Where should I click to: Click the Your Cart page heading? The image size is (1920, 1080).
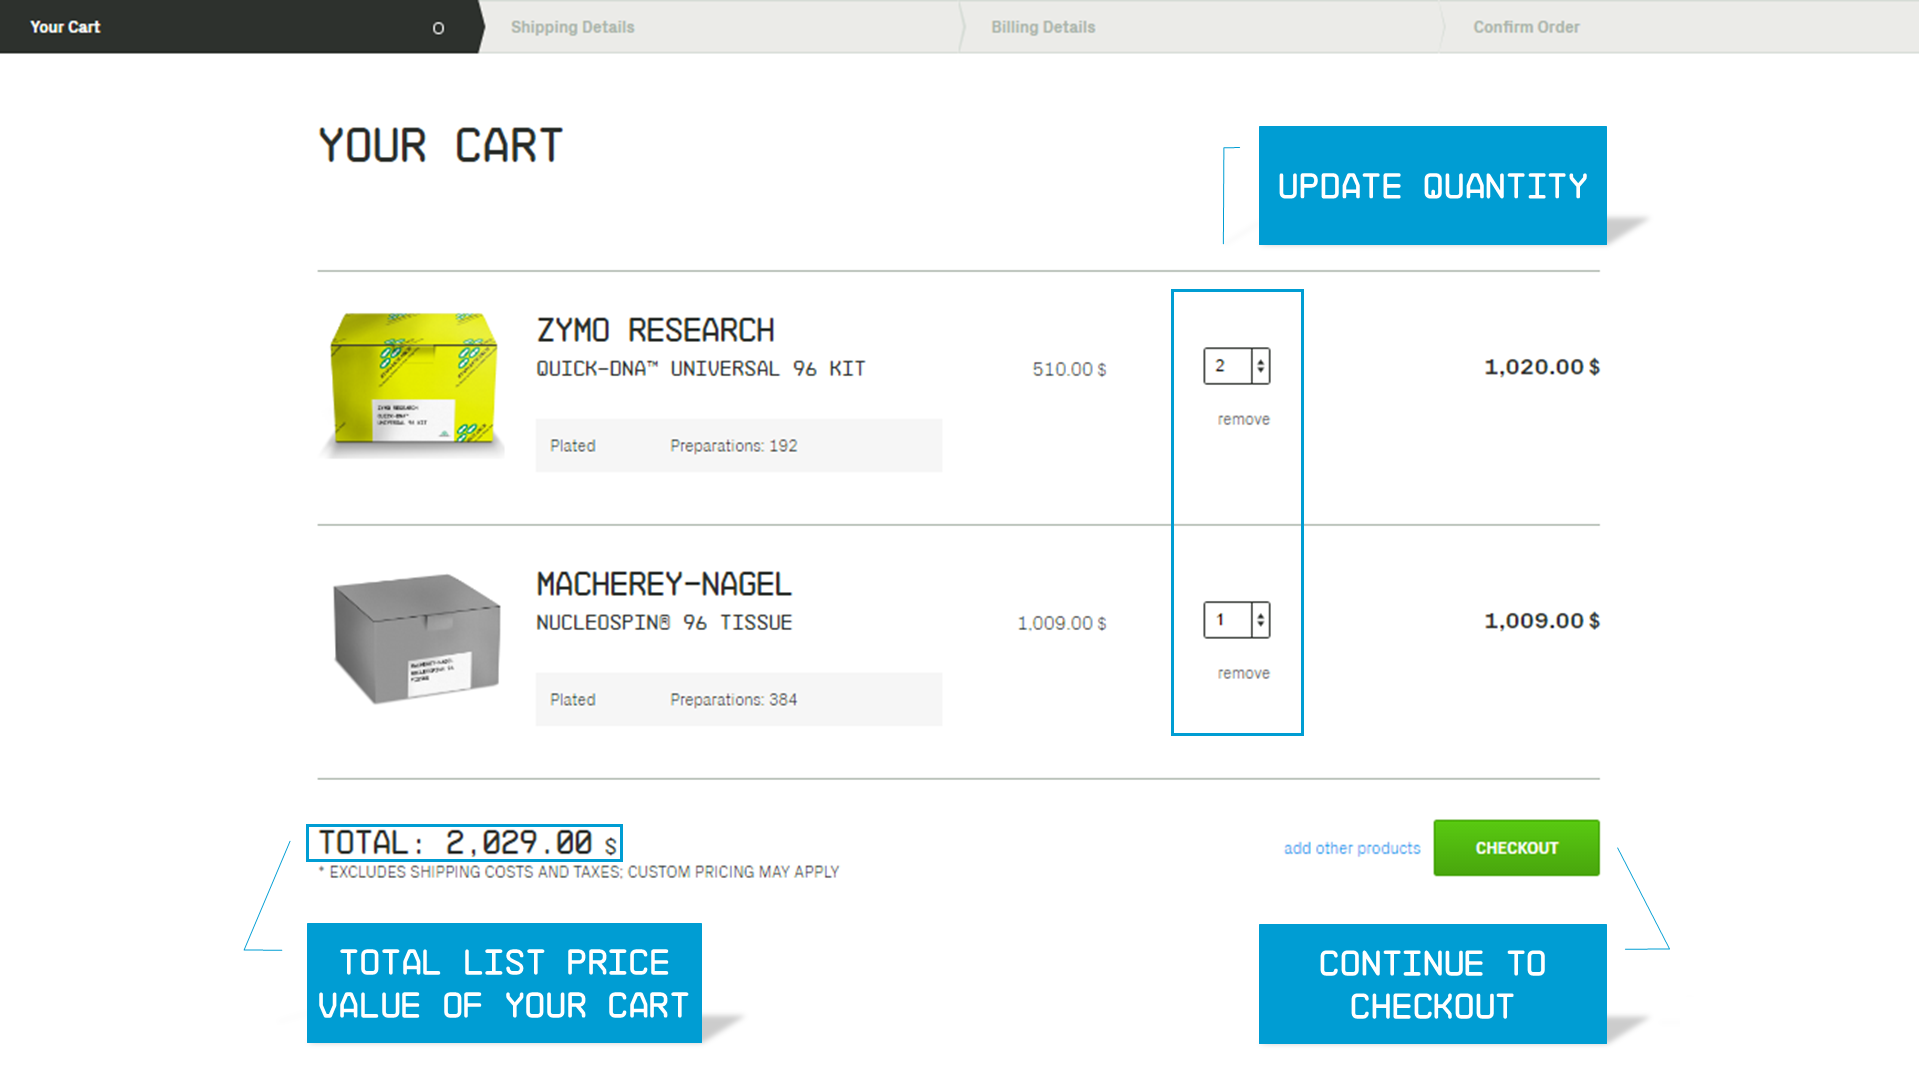pos(440,146)
